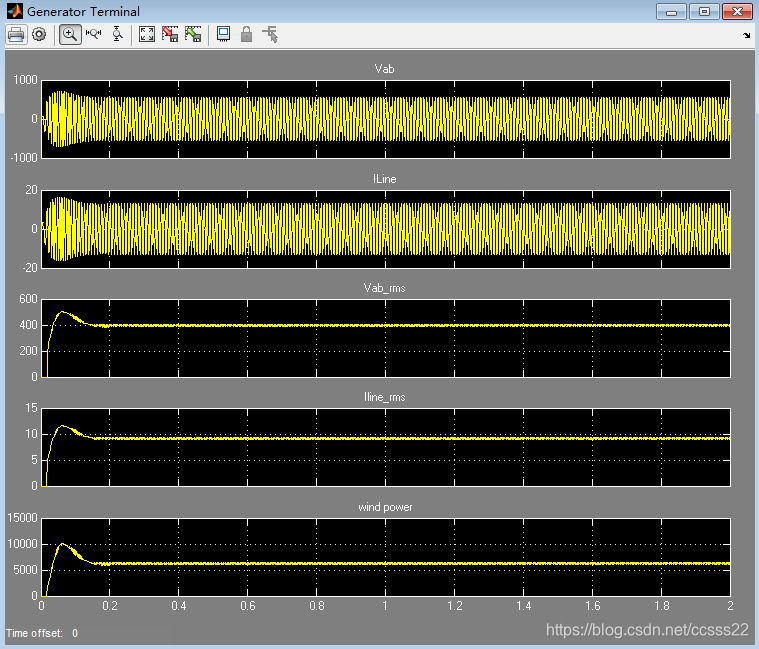The image size is (759, 649).
Task: Click the ILine plot title
Action: pos(385,179)
